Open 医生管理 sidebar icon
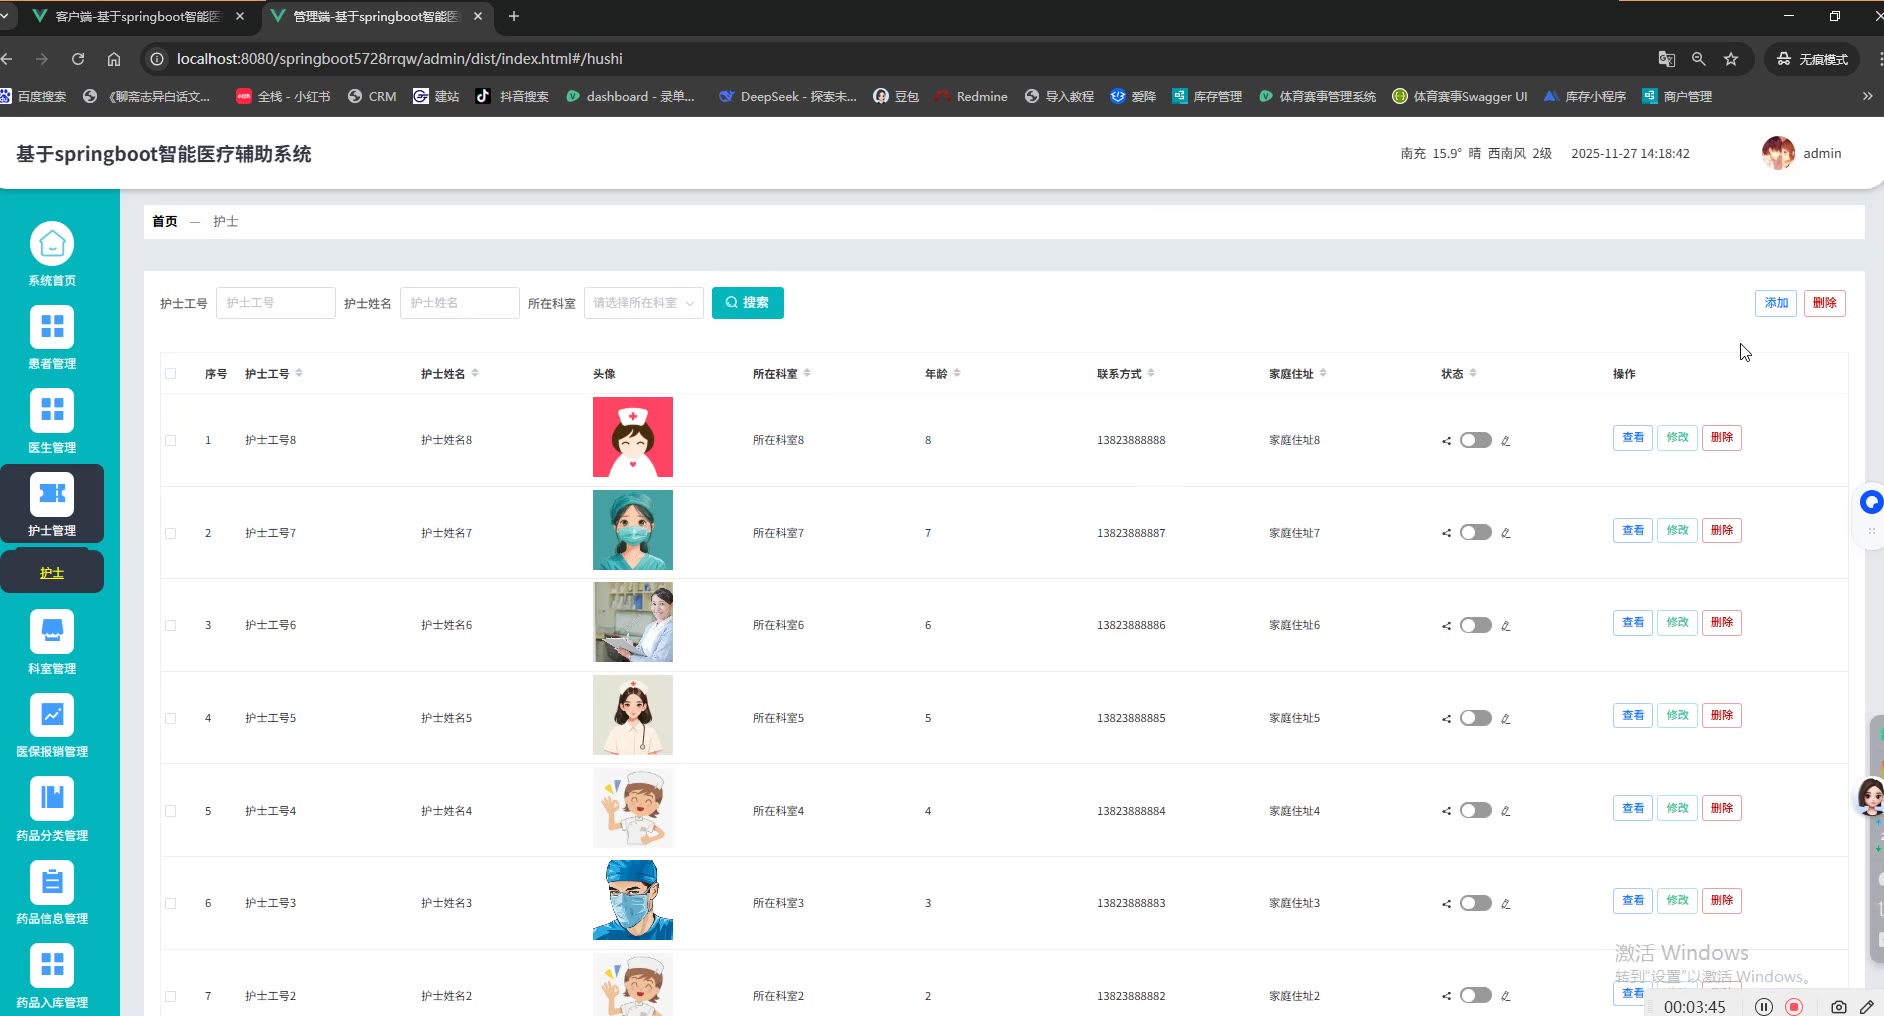Viewport: 1884px width, 1016px height. coord(52,411)
